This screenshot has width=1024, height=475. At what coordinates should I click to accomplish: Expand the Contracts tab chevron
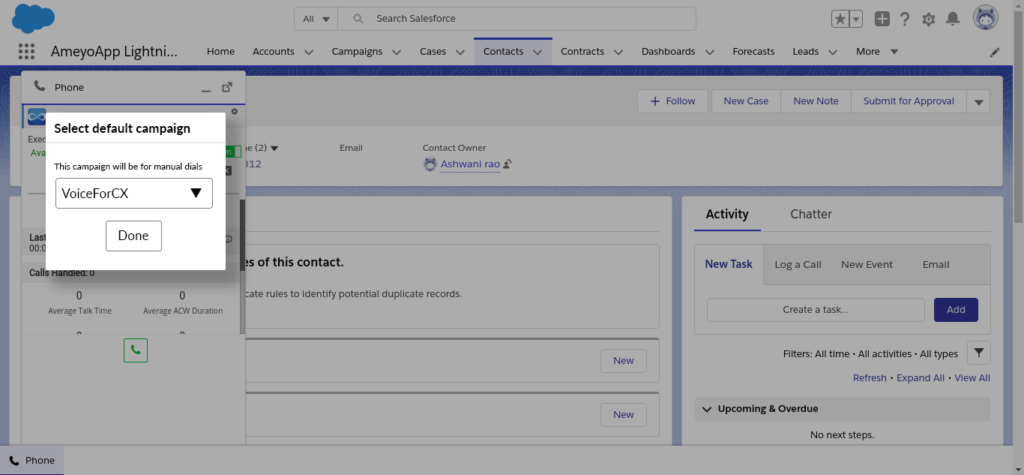point(618,52)
